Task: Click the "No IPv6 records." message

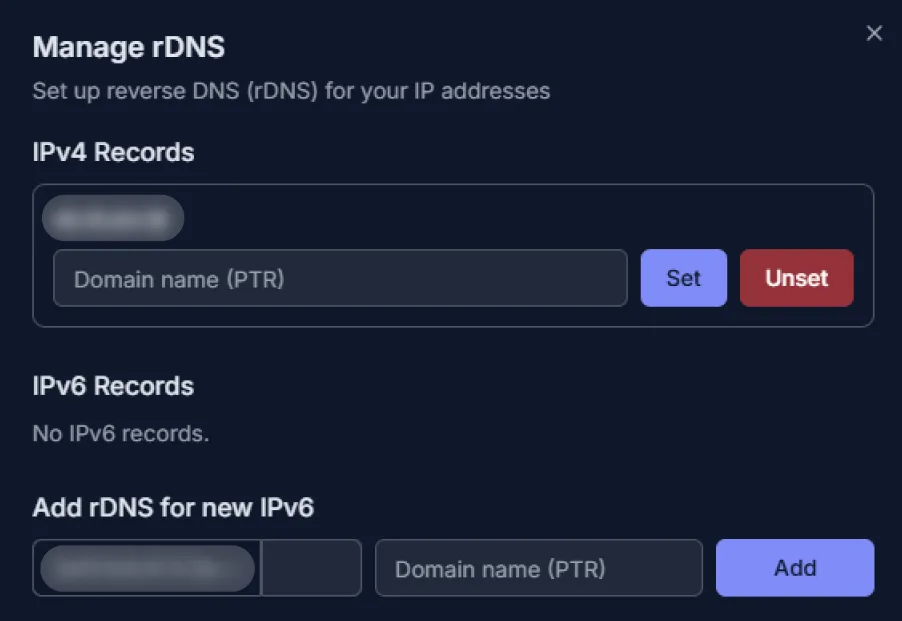Action: [x=120, y=434]
